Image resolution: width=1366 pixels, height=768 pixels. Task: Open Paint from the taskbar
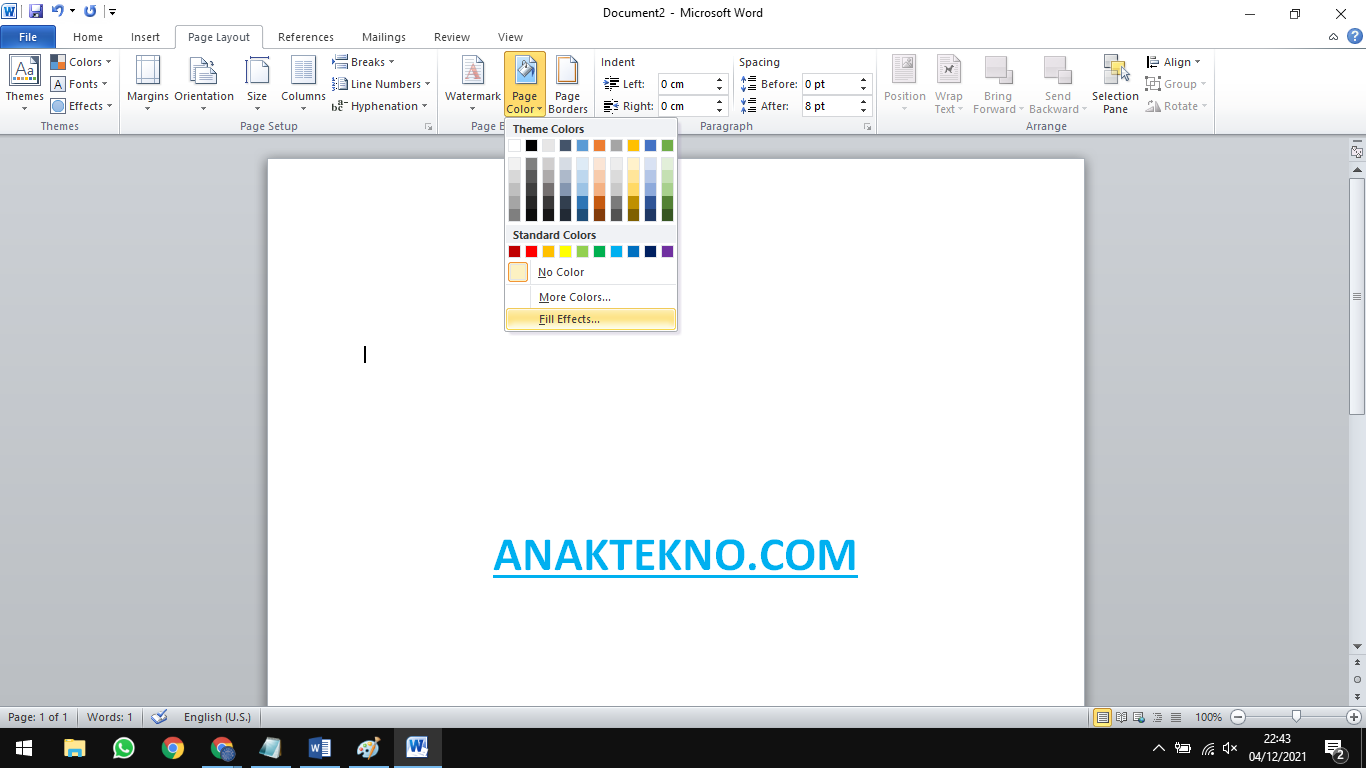click(369, 748)
